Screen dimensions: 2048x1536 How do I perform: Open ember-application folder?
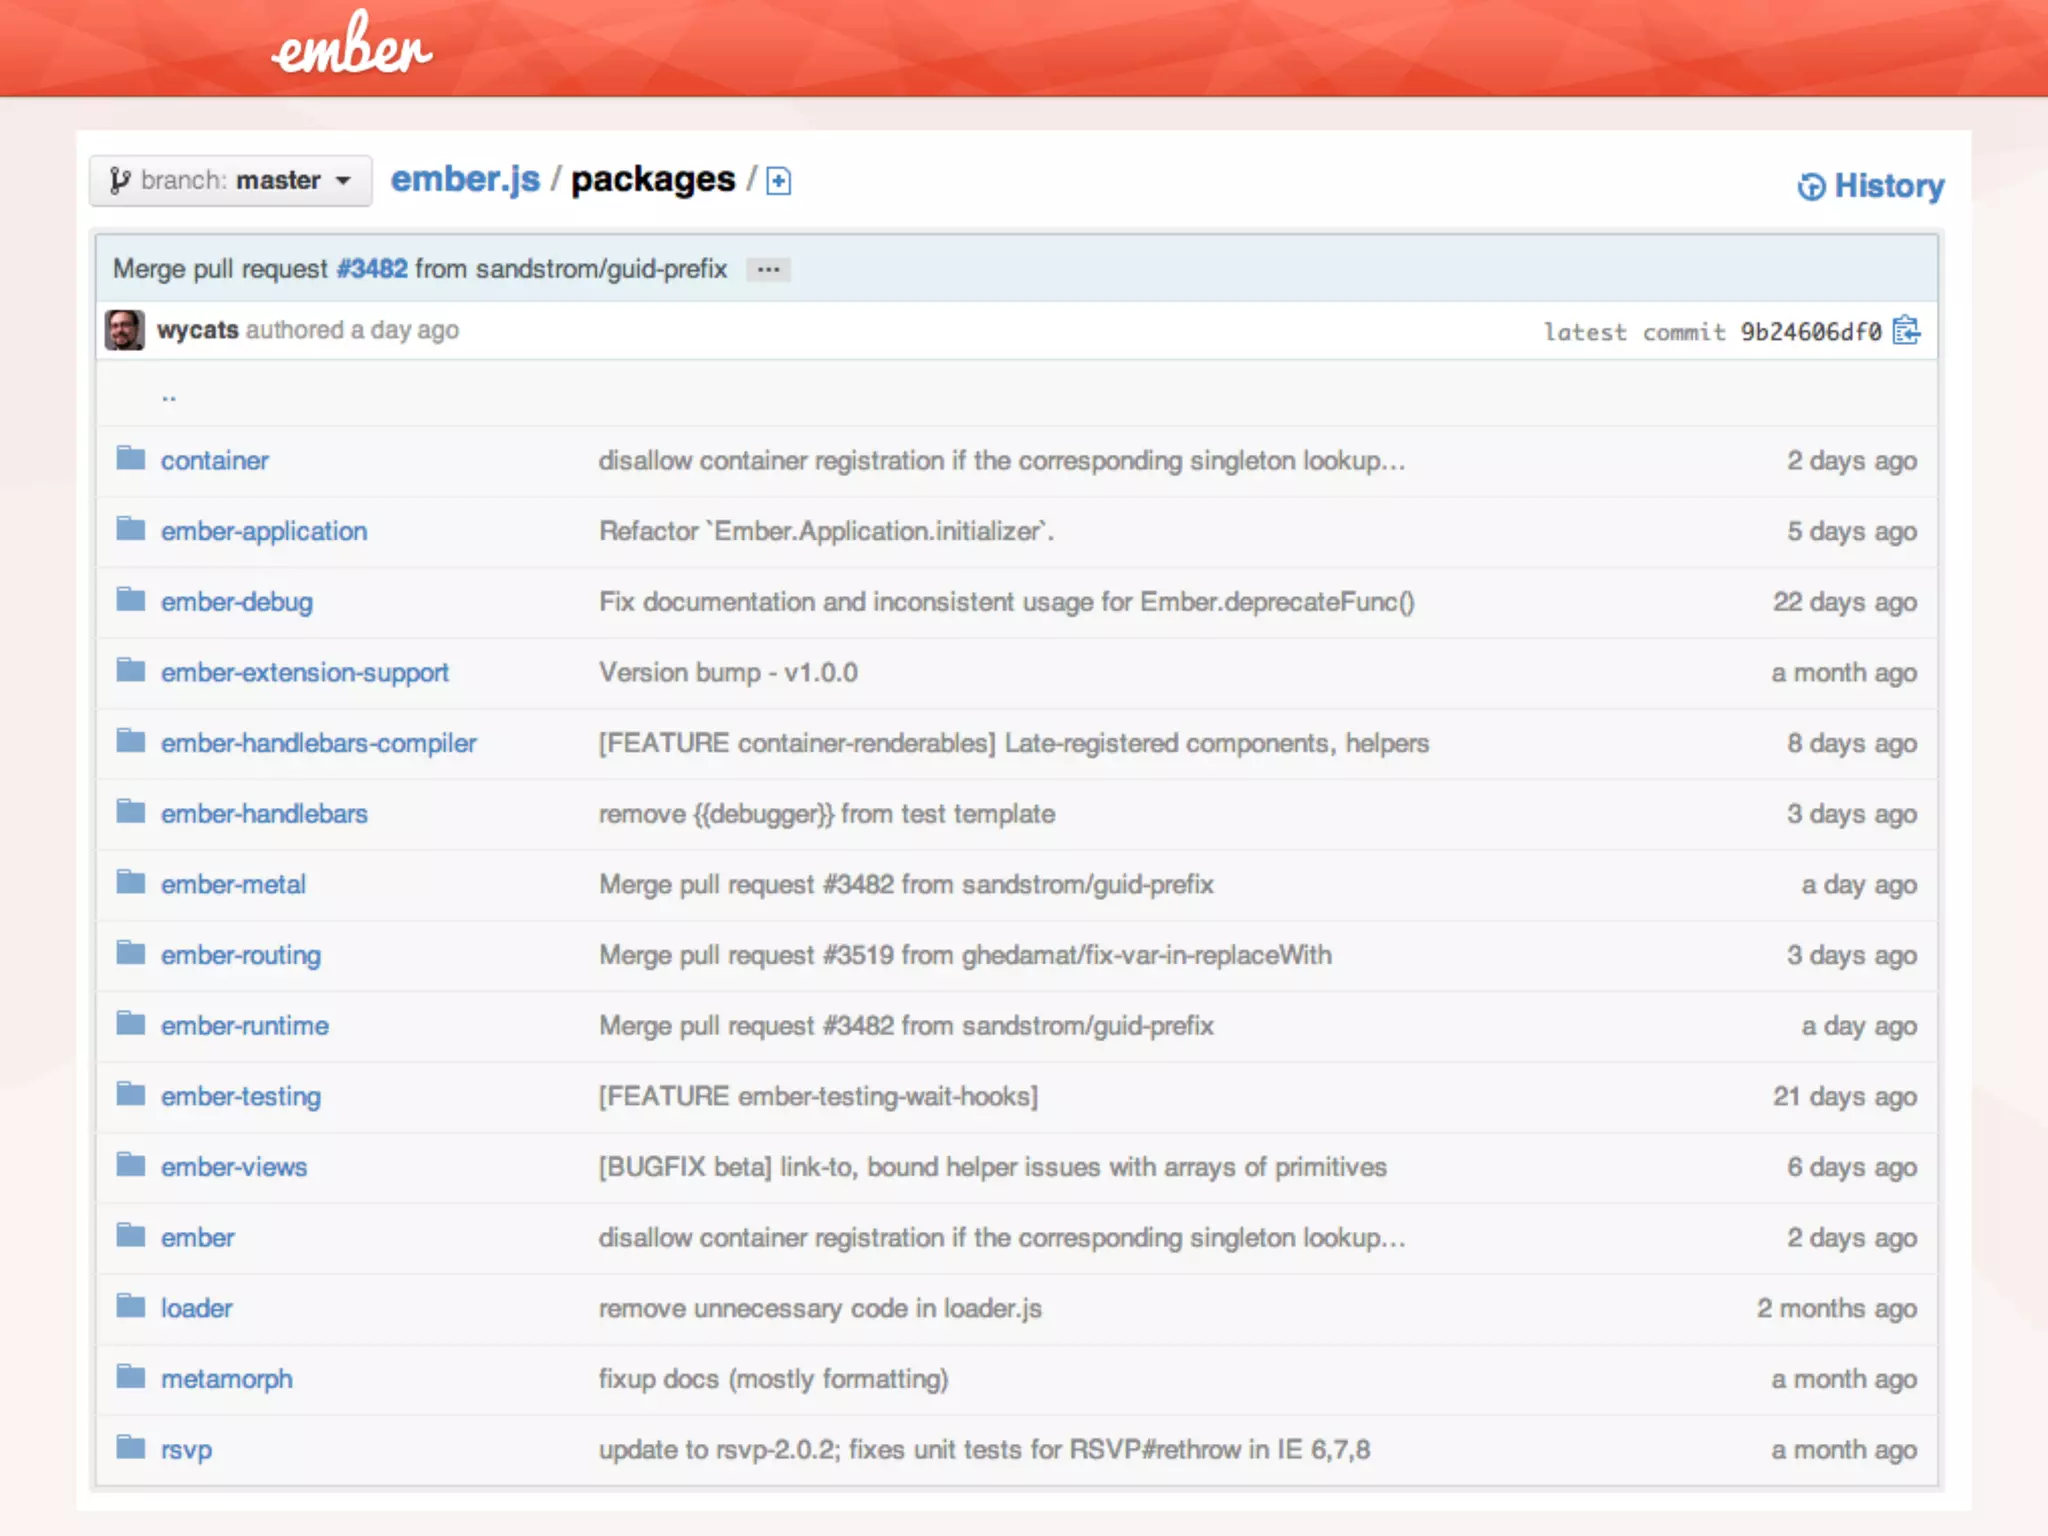264,531
